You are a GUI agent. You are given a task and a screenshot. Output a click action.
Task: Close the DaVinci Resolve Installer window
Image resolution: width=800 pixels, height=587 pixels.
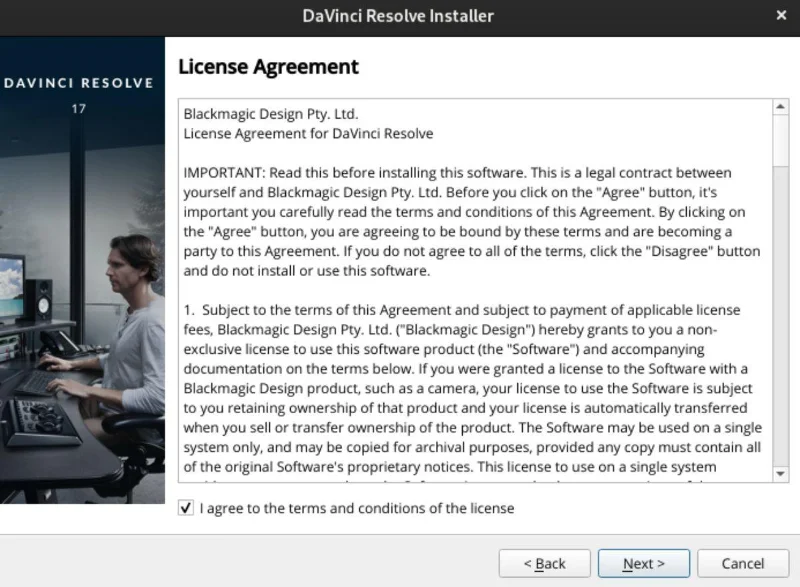tap(781, 15)
